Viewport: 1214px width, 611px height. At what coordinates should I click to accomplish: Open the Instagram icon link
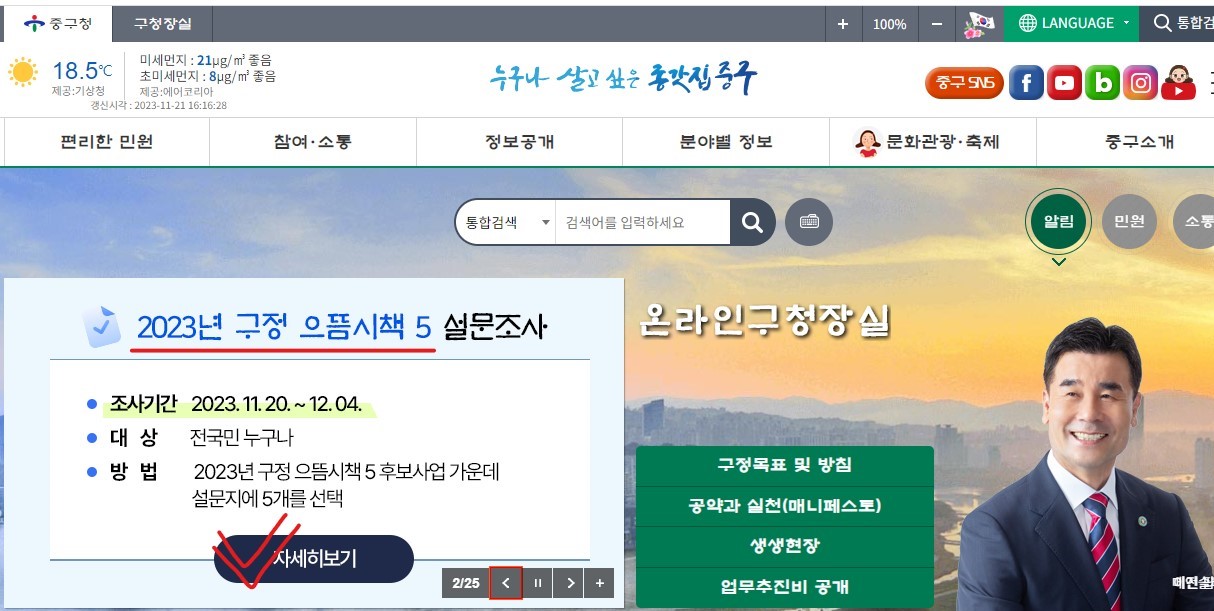point(1140,83)
